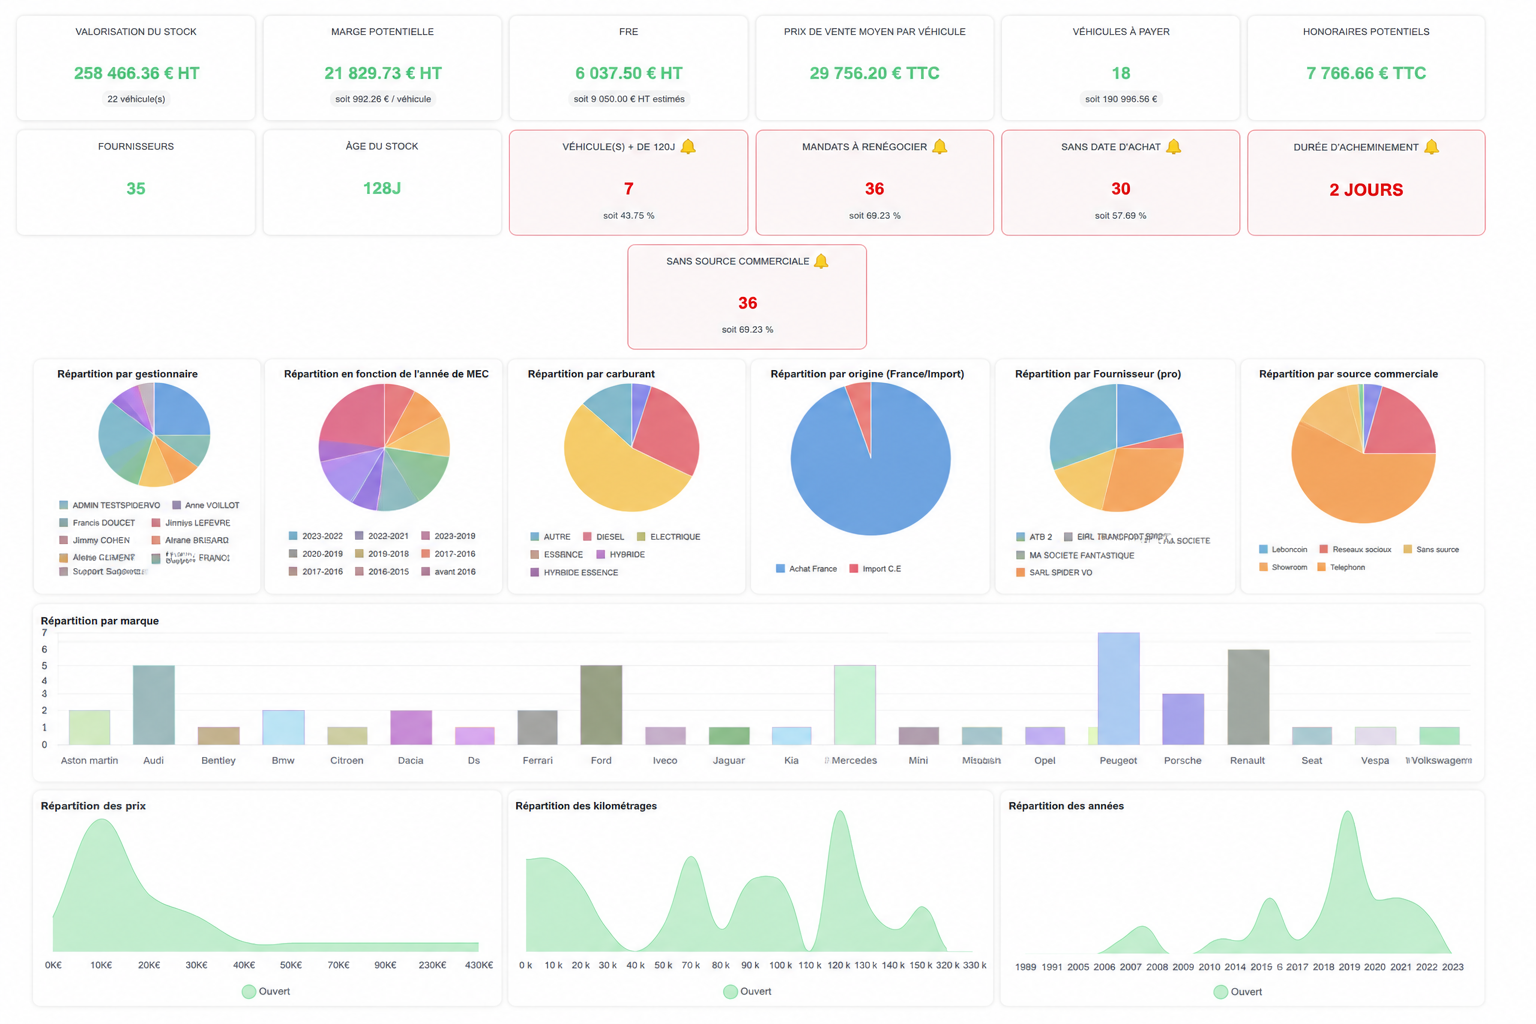Click the Dacia bar in brand chart
Image resolution: width=1536 pixels, height=1024 pixels.
pyautogui.click(x=410, y=728)
